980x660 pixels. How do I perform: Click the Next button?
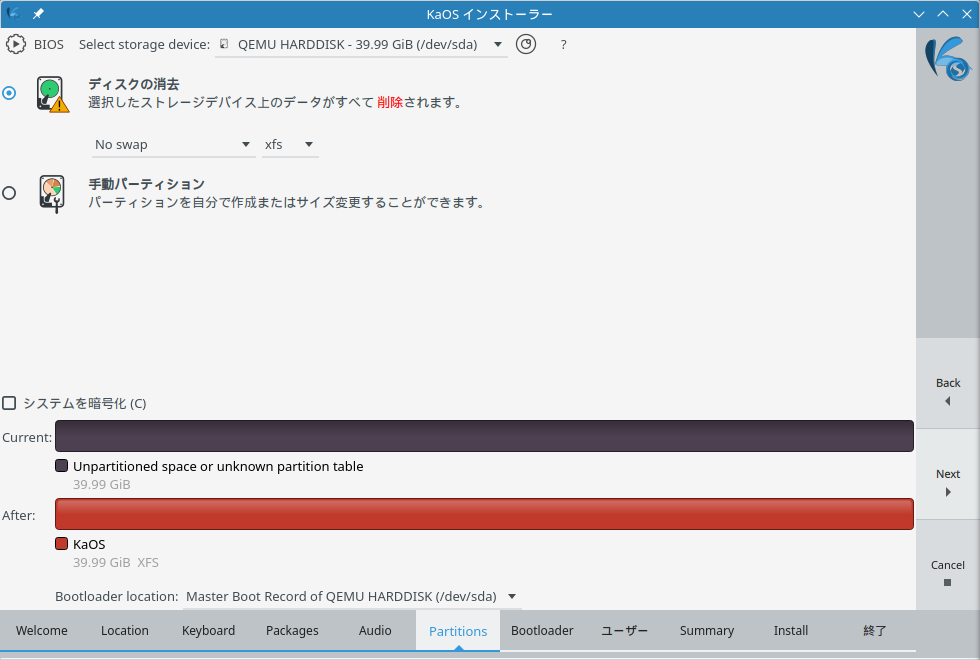[948, 474]
